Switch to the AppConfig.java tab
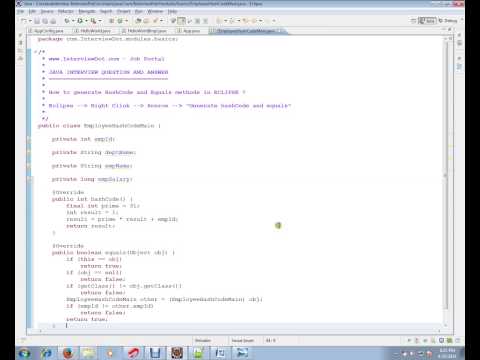Screen dimensions: 480x360 coord(48,31)
